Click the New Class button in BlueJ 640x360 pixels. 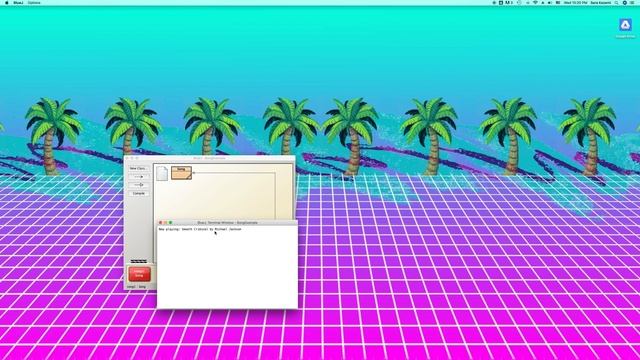[138, 169]
